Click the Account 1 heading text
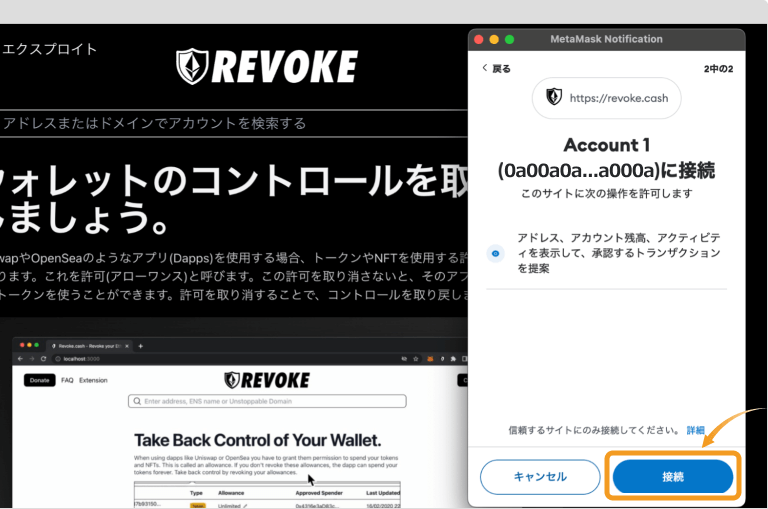 click(x=607, y=145)
